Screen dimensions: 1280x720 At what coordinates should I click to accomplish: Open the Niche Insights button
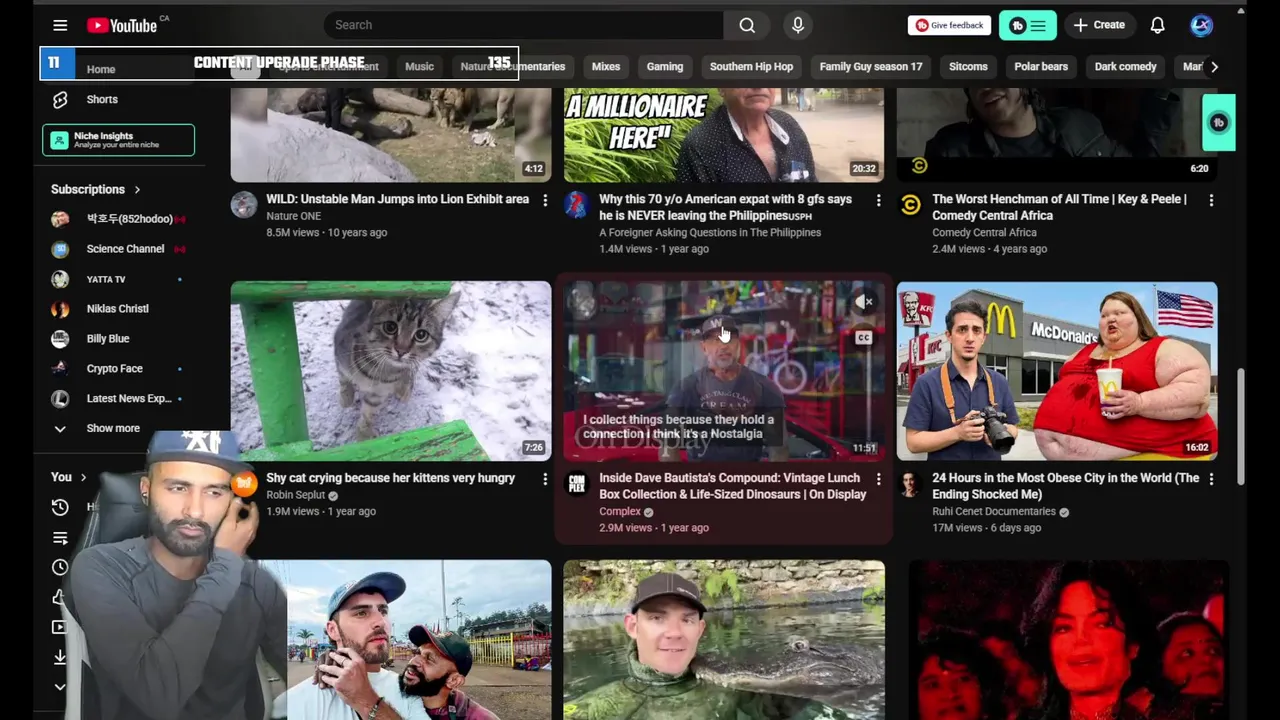pyautogui.click(x=118, y=140)
